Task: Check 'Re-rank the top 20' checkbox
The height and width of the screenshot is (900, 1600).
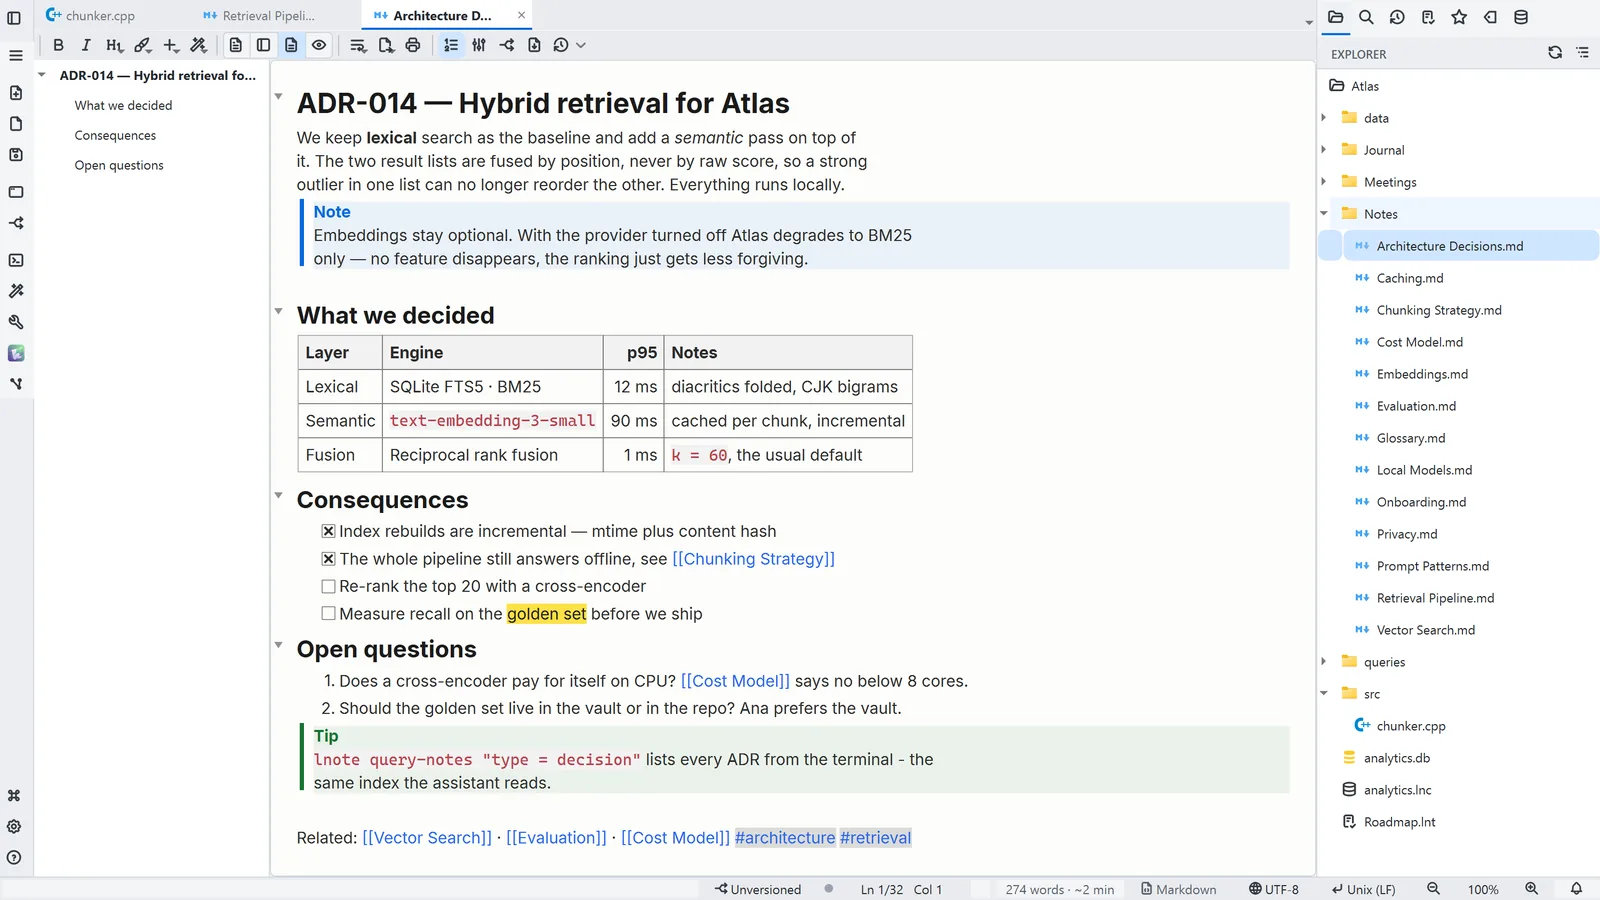Action: point(328,586)
